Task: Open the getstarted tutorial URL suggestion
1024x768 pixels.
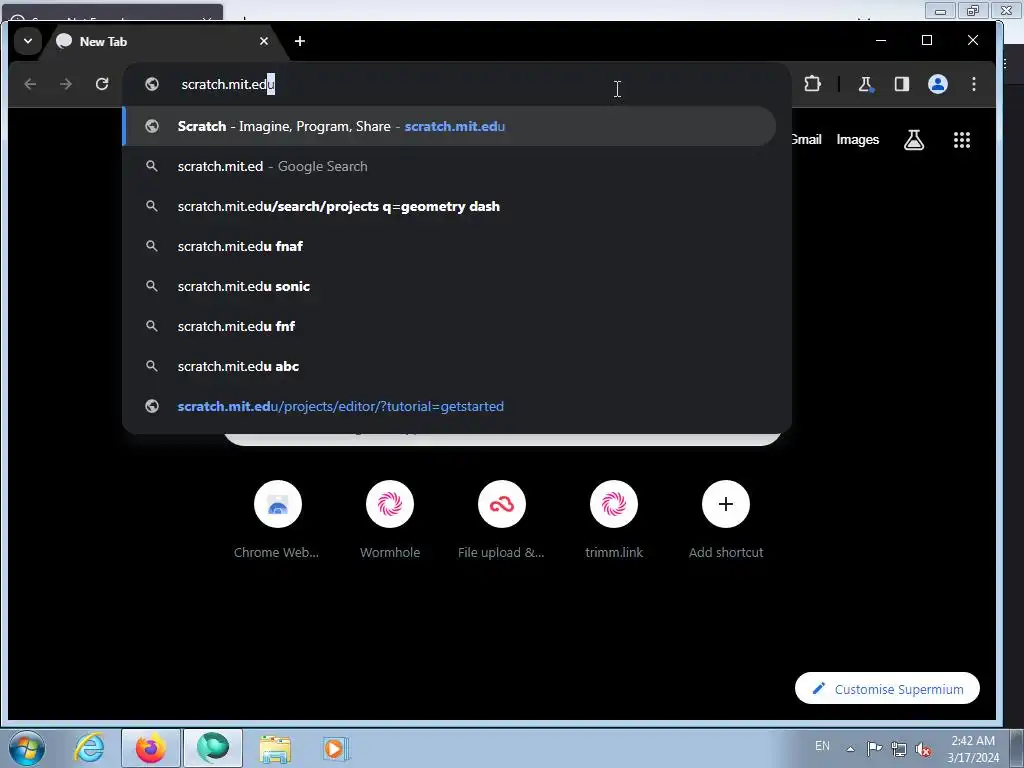Action: [449, 406]
